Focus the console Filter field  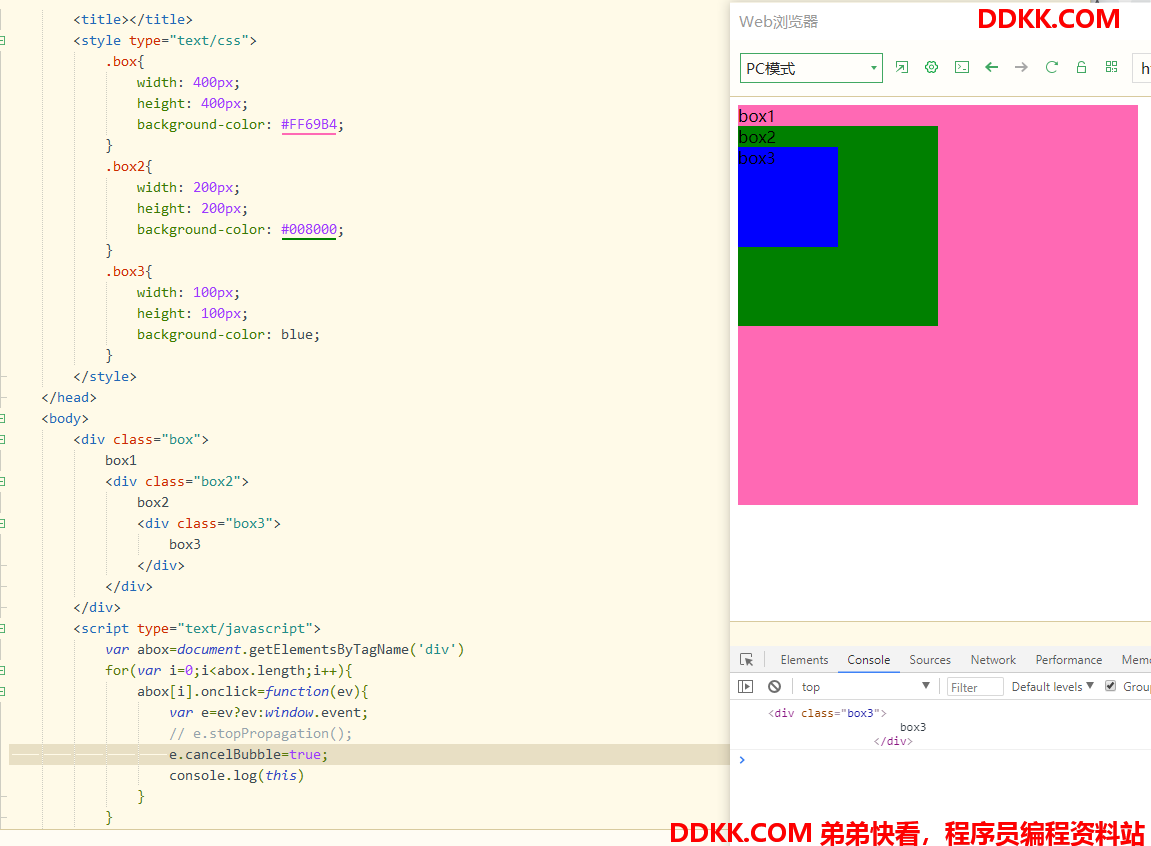coord(975,687)
